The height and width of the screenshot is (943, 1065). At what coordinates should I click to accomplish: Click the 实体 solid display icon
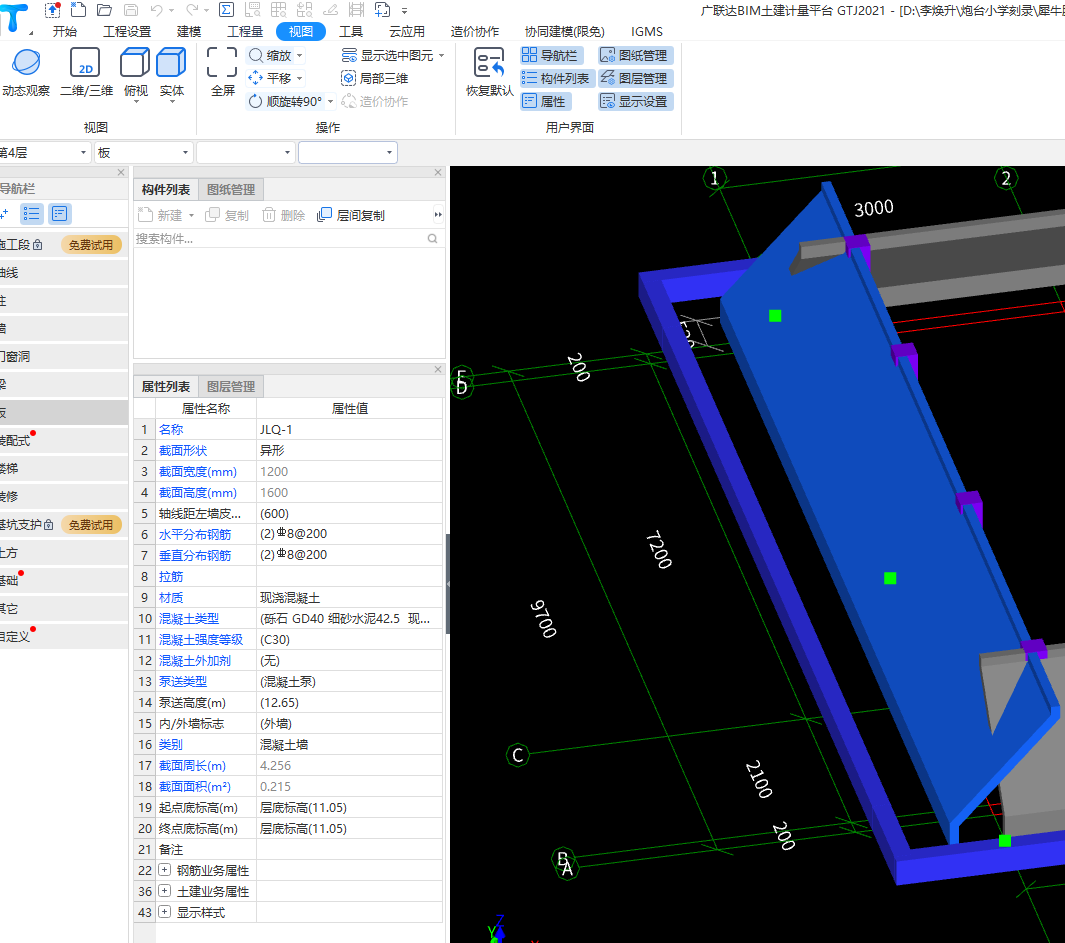(x=171, y=63)
